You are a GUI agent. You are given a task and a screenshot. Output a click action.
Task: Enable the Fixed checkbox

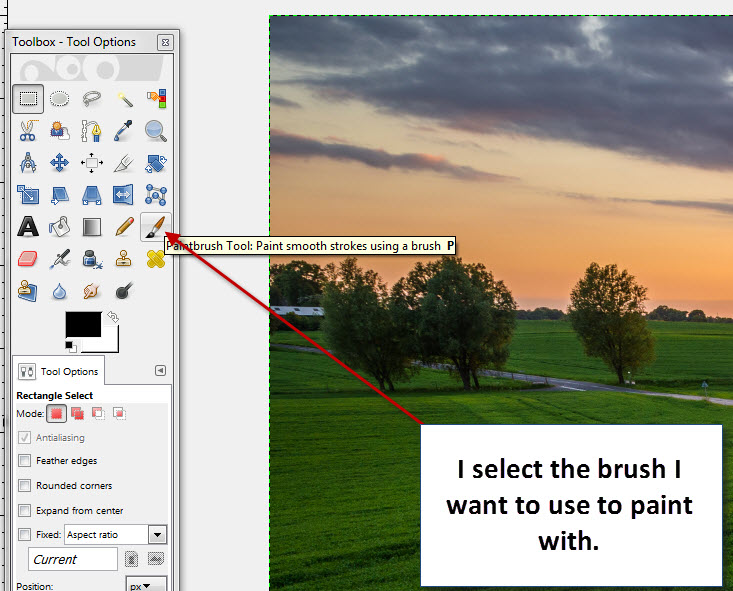coord(24,534)
